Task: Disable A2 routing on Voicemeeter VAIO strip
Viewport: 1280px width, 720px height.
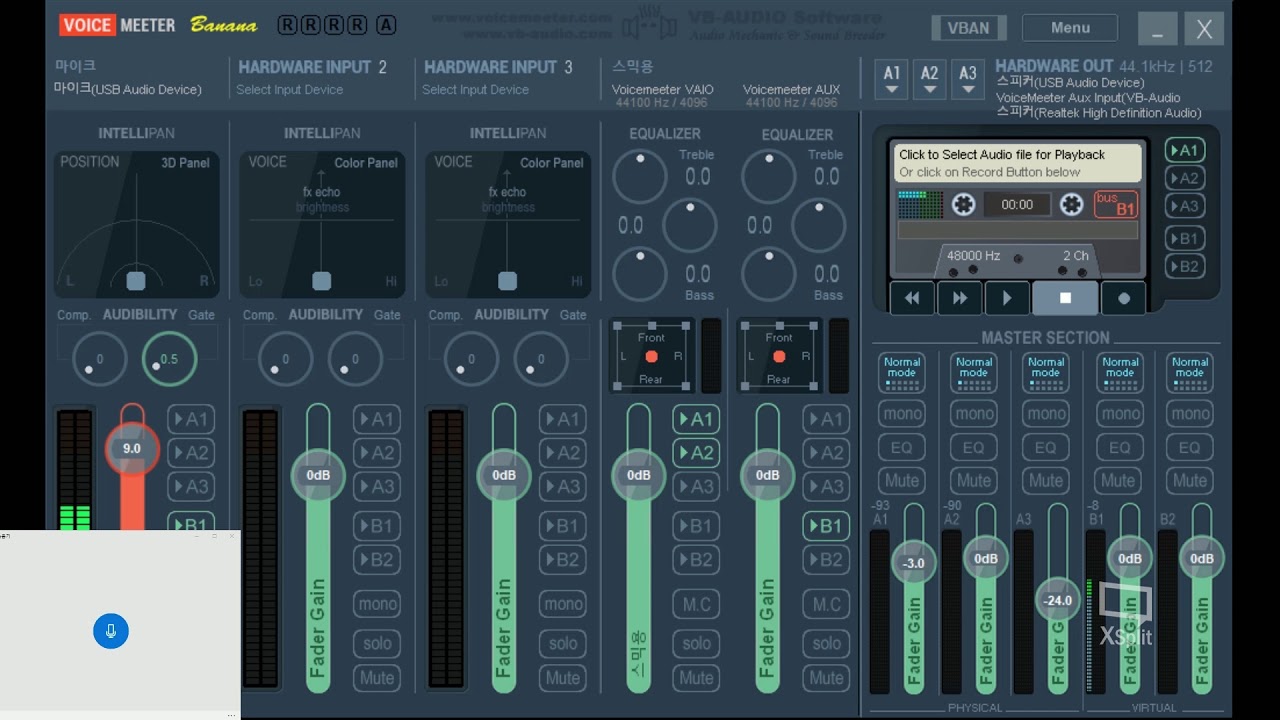Action: click(696, 453)
